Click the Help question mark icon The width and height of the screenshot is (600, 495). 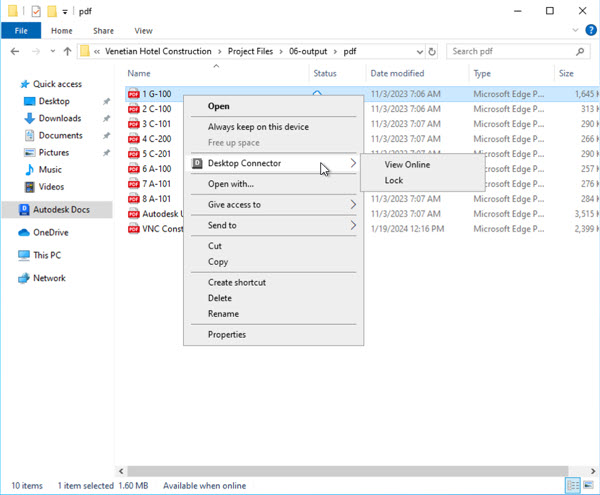pos(591,30)
